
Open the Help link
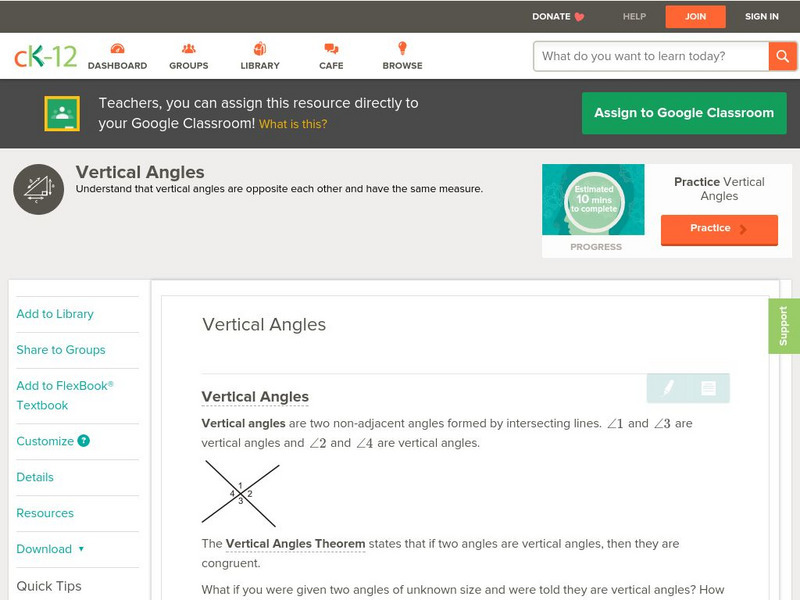634,17
